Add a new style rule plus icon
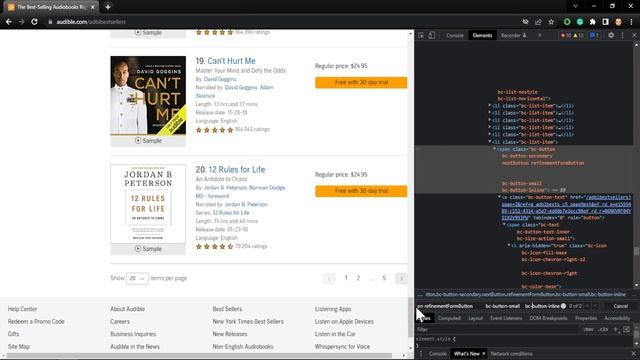 click(616, 329)
